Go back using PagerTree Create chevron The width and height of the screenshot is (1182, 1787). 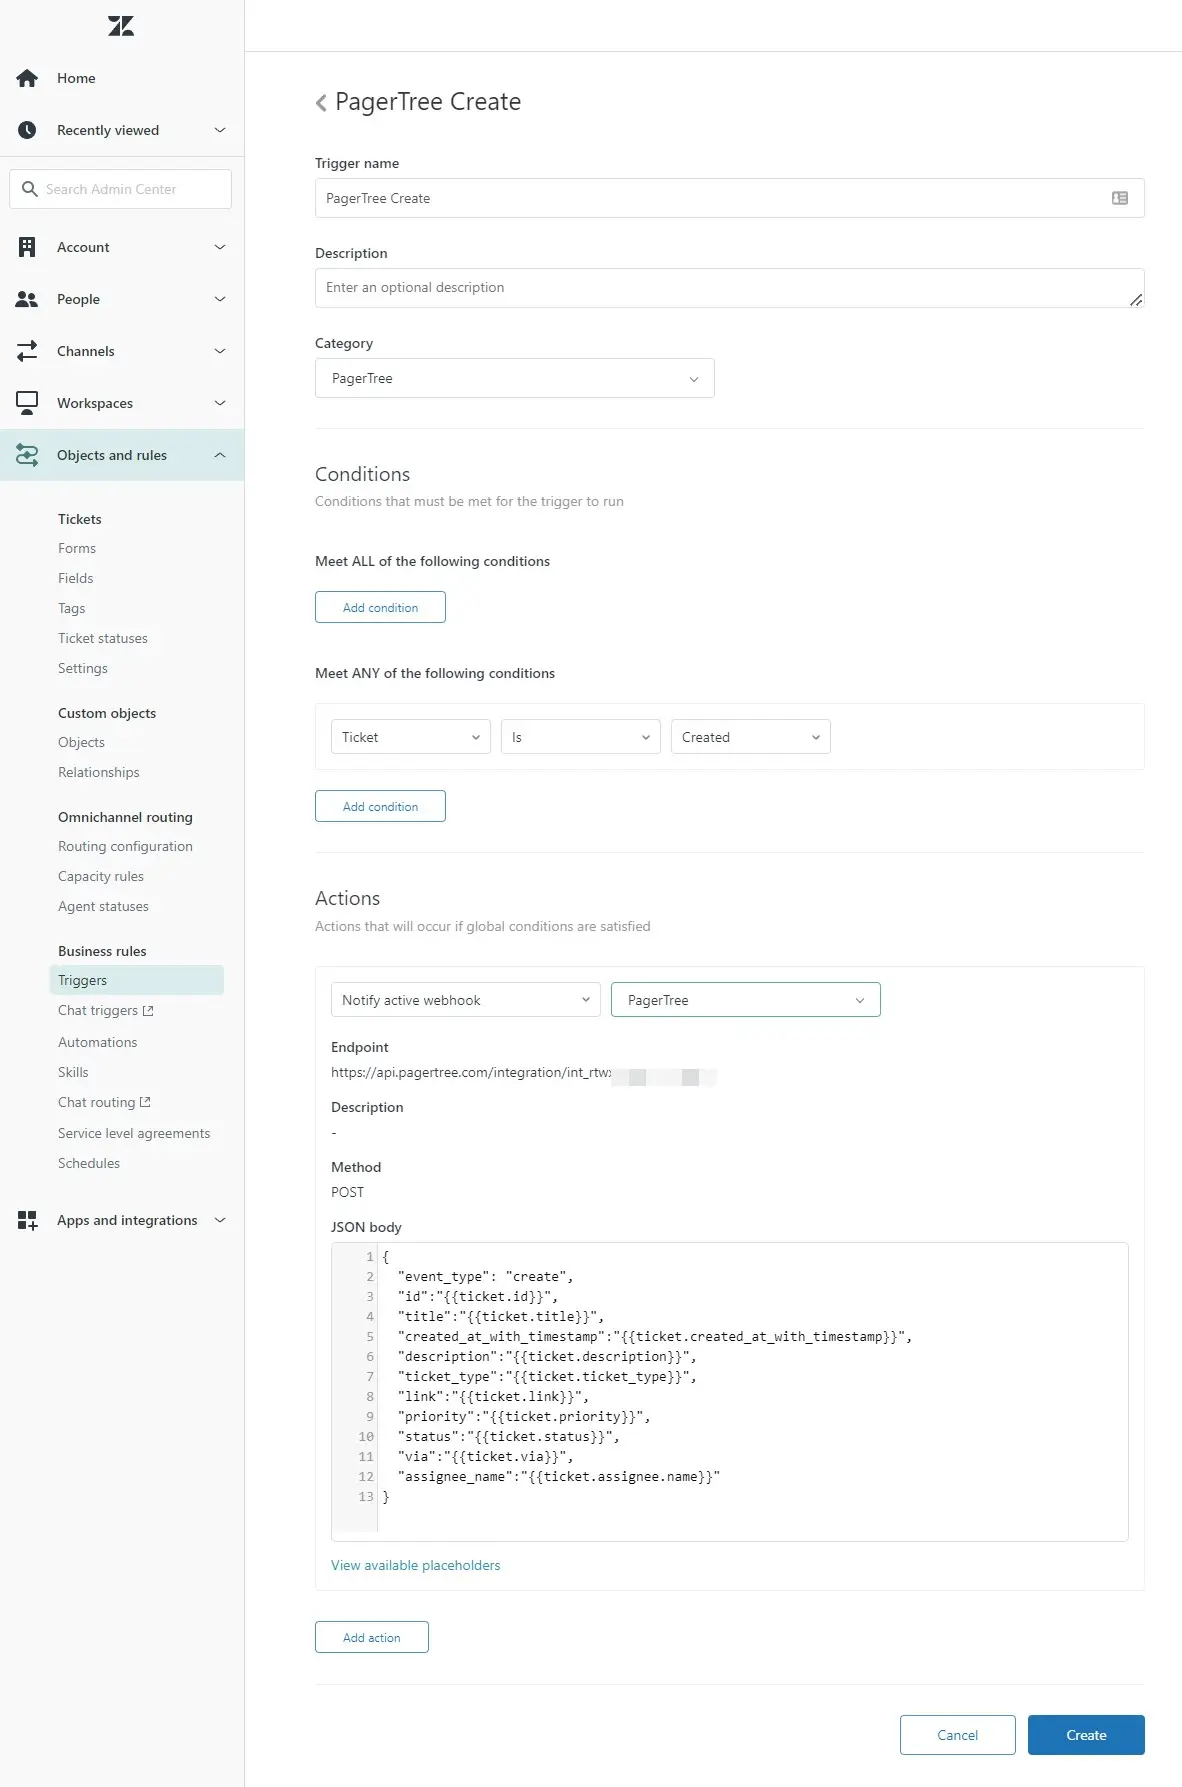(321, 103)
